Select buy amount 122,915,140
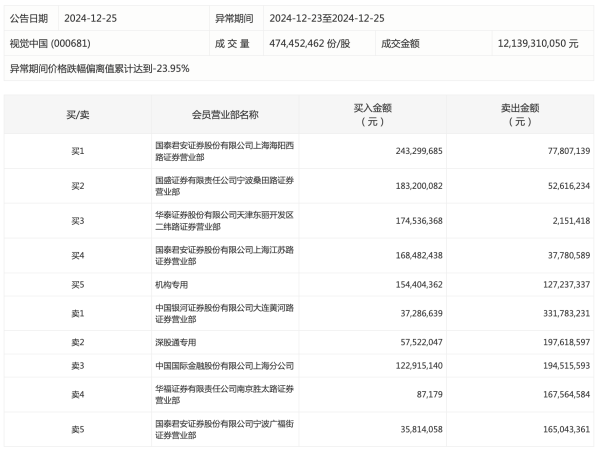The image size is (600, 451). coord(419,366)
